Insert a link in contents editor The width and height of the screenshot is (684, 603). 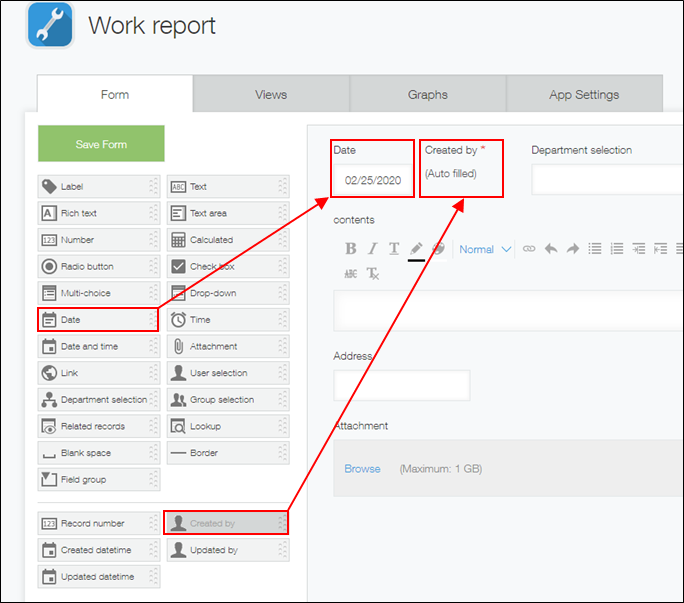(x=529, y=249)
